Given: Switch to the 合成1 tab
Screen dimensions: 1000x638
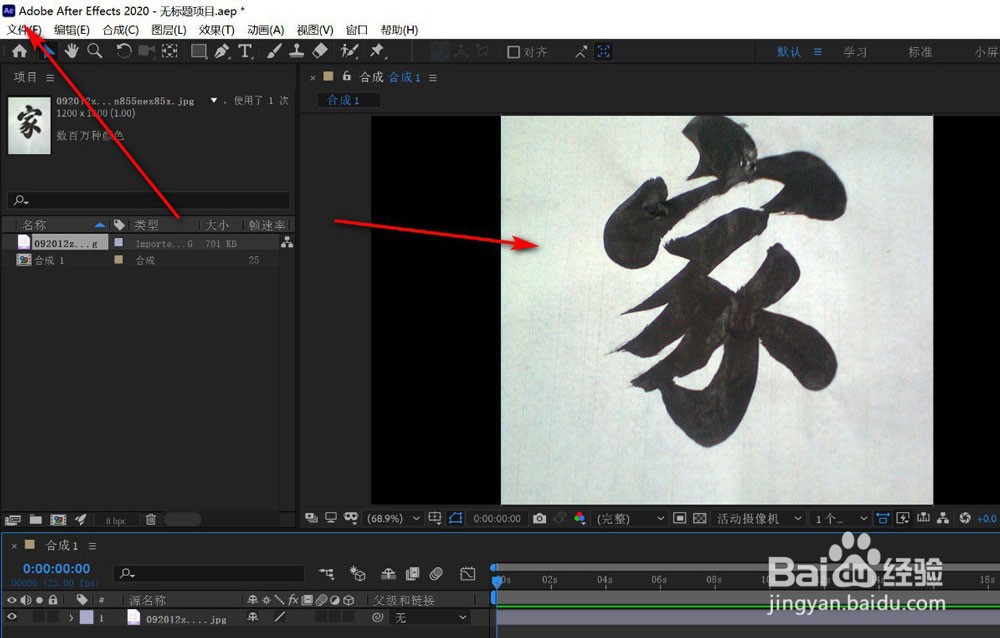Looking at the screenshot, I should pos(347,99).
